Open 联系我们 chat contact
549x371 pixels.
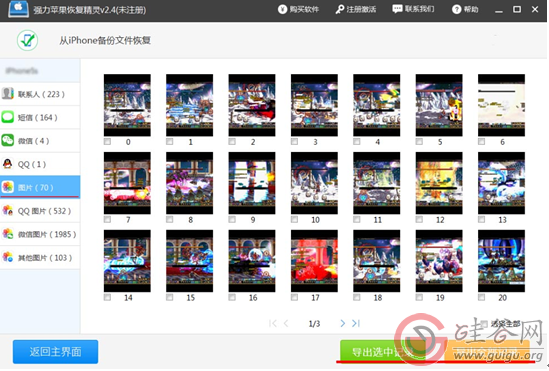[413, 9]
